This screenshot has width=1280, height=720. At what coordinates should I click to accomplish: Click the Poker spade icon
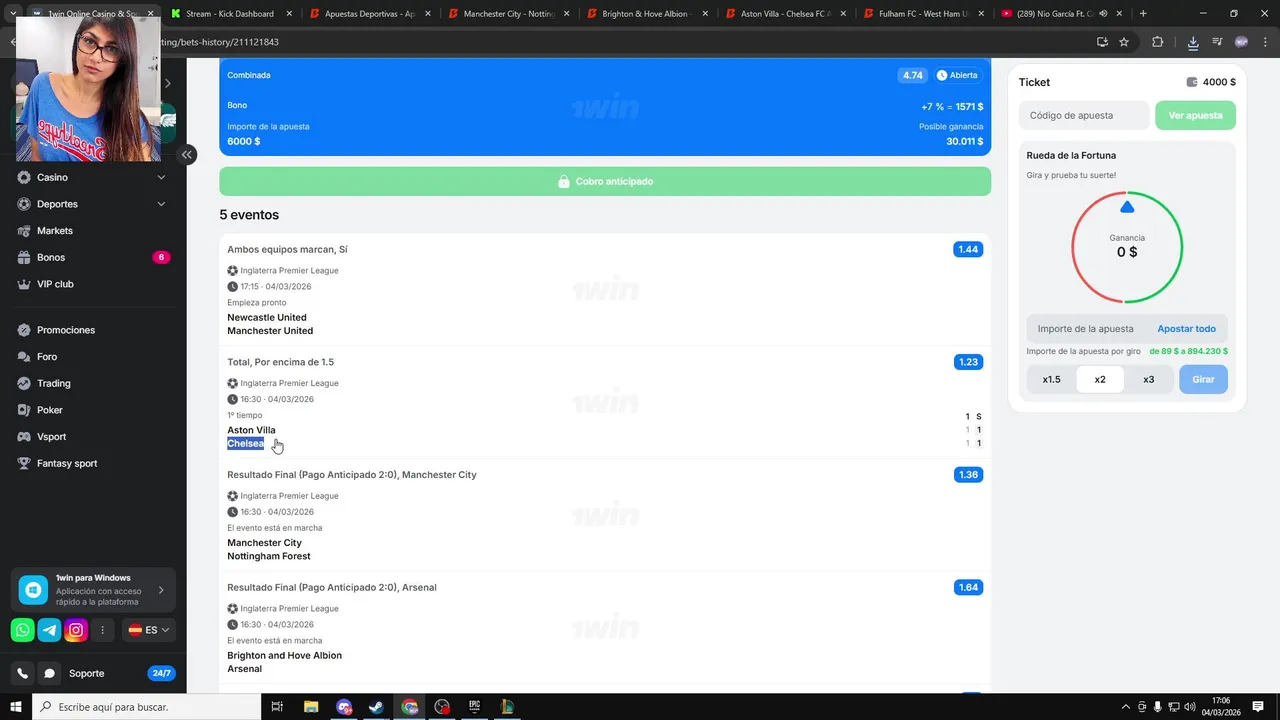coord(25,410)
